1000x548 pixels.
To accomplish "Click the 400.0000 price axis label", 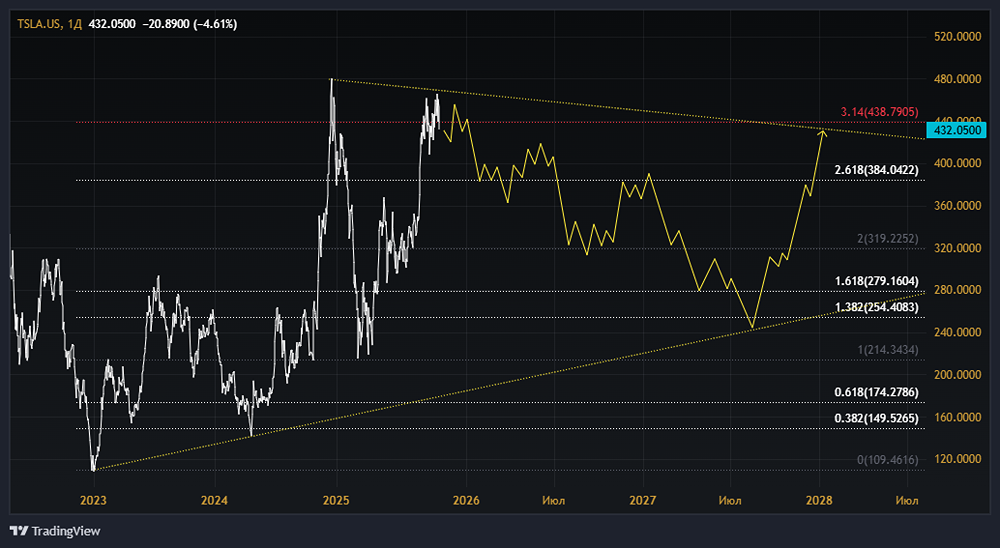I will pyautogui.click(x=957, y=163).
